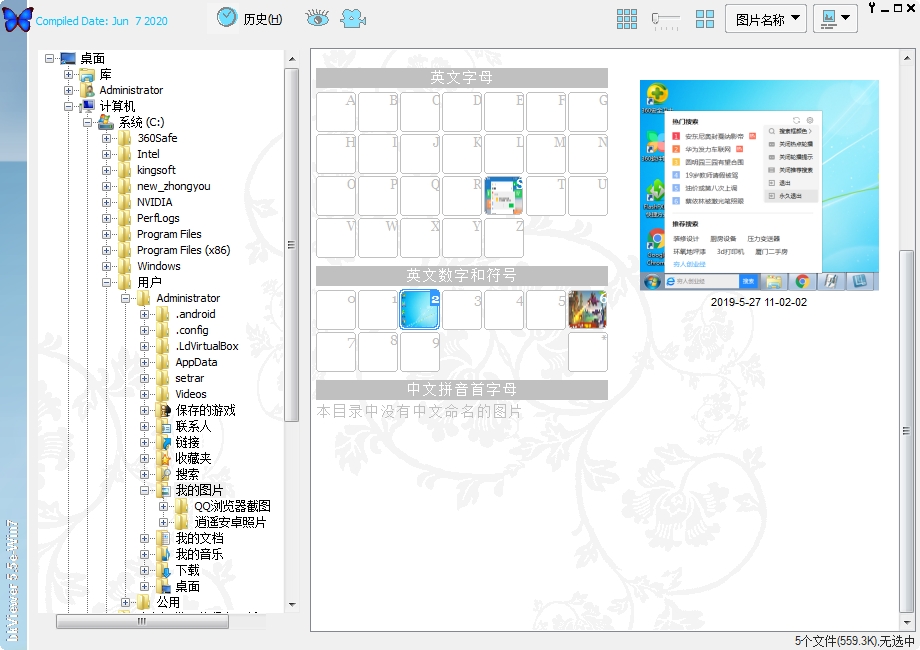Click the 联系人 contacts folder icon
The height and width of the screenshot is (650, 920).
[x=164, y=426]
